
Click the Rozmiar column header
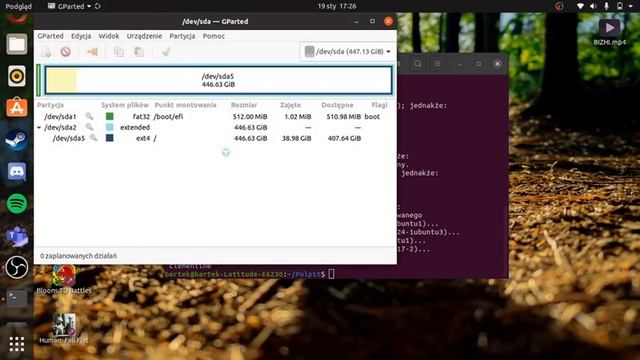point(244,105)
